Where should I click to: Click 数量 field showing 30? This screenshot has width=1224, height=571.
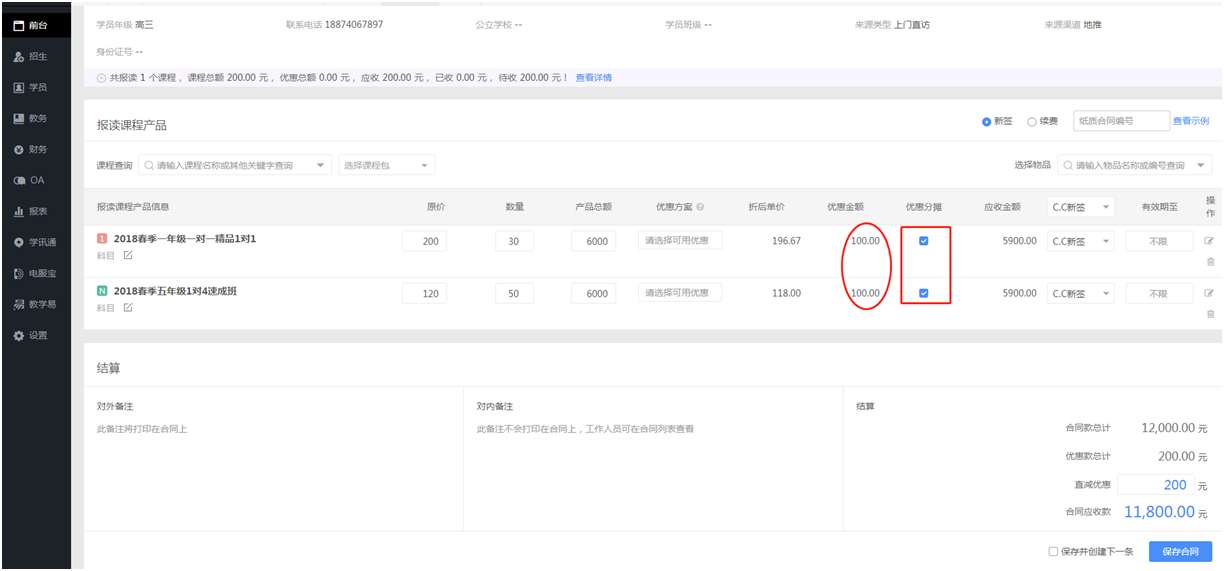coord(514,241)
